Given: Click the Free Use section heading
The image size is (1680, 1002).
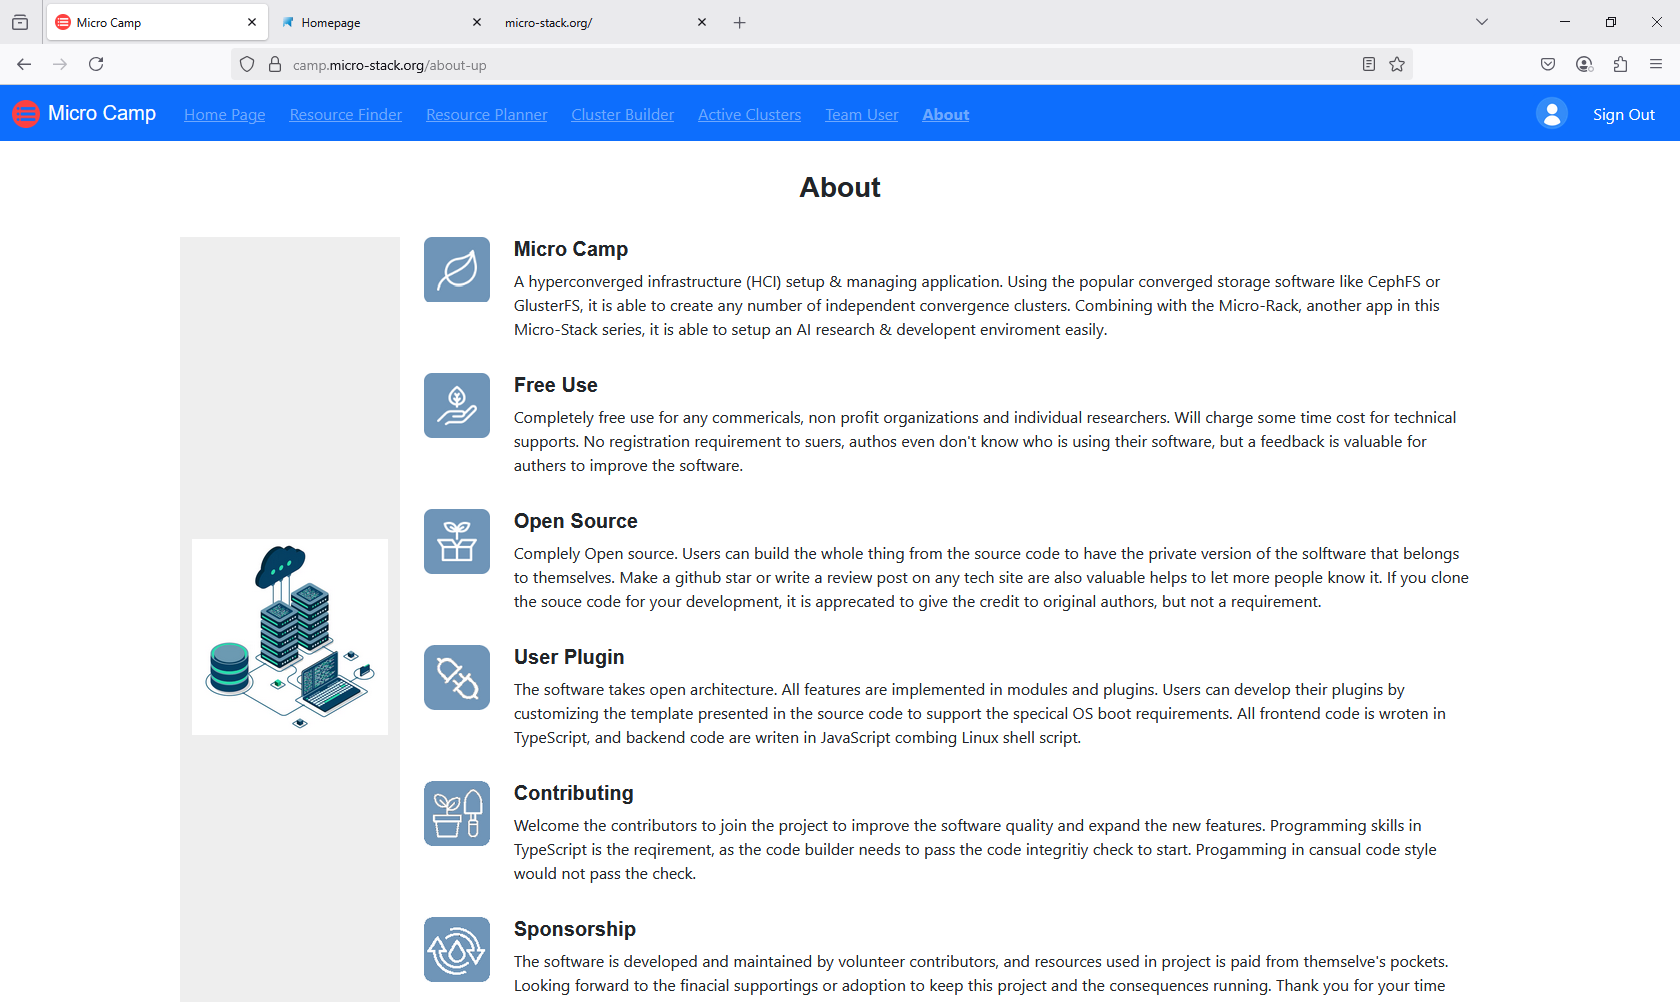Looking at the screenshot, I should (556, 385).
